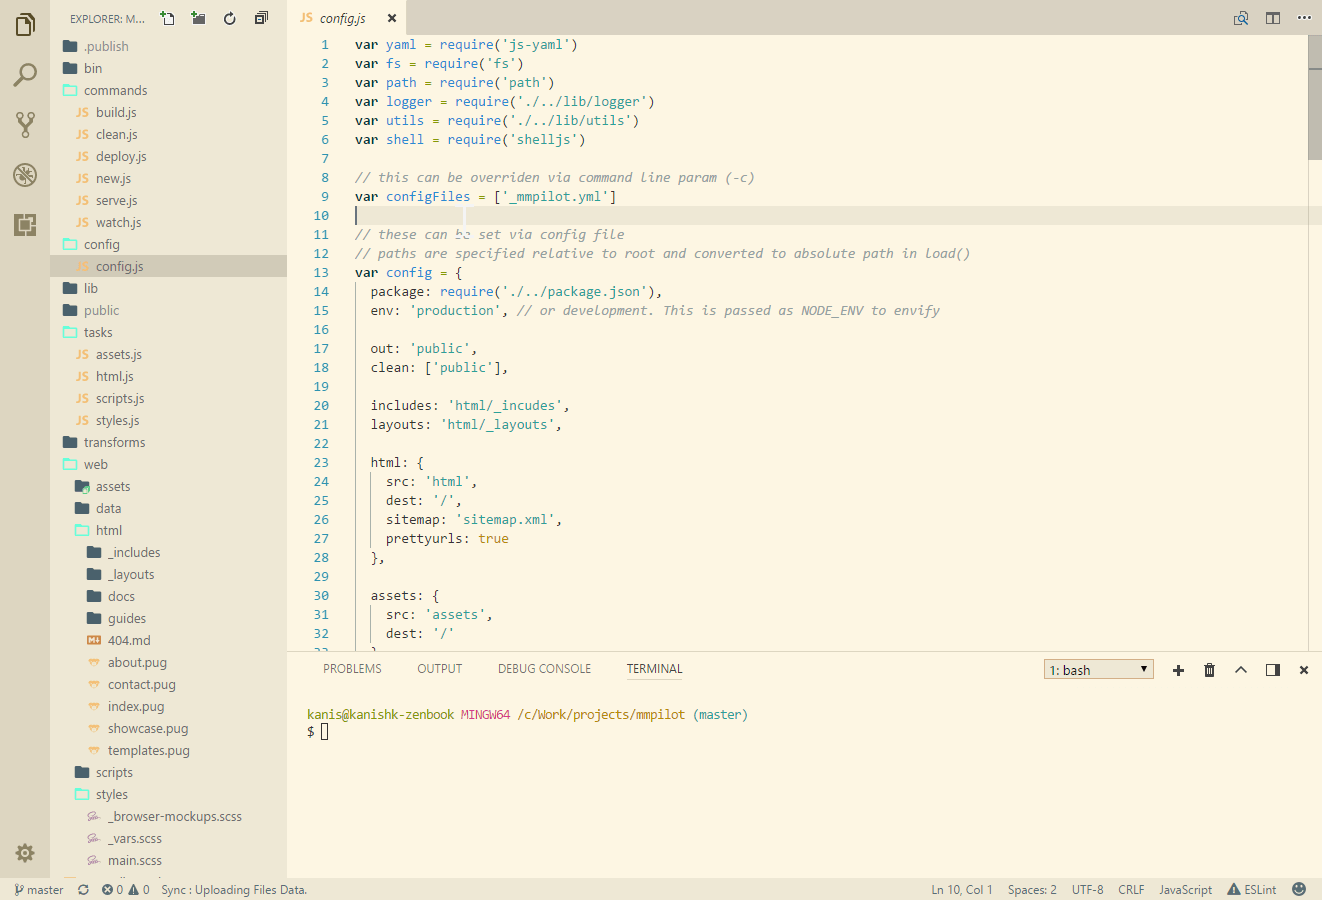Click the master branch indicator
This screenshot has height=900, width=1322.
point(38,889)
